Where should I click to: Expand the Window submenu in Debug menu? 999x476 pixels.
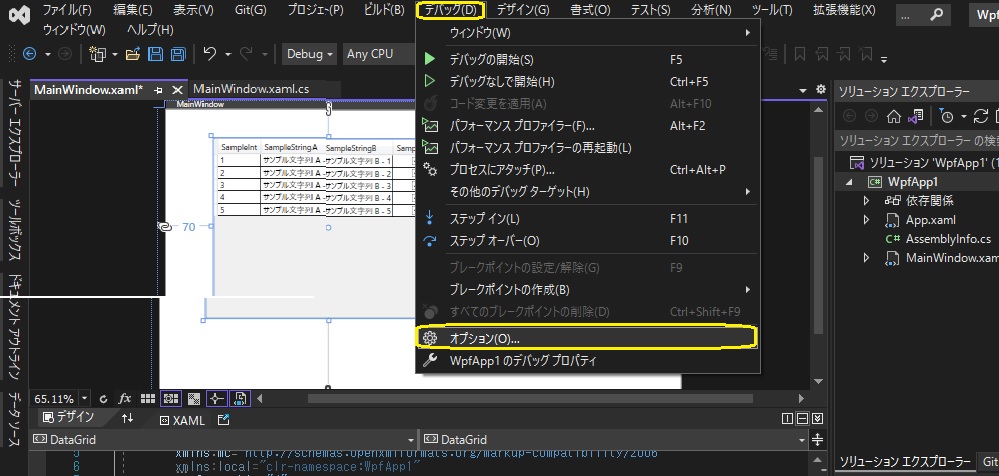pos(587,32)
